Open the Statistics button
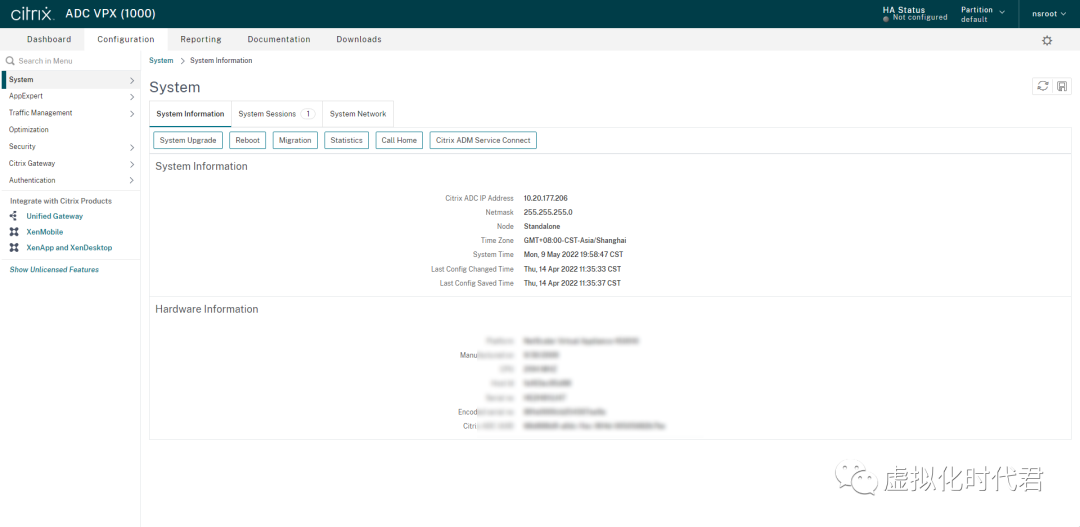The width and height of the screenshot is (1080, 527). 346,140
